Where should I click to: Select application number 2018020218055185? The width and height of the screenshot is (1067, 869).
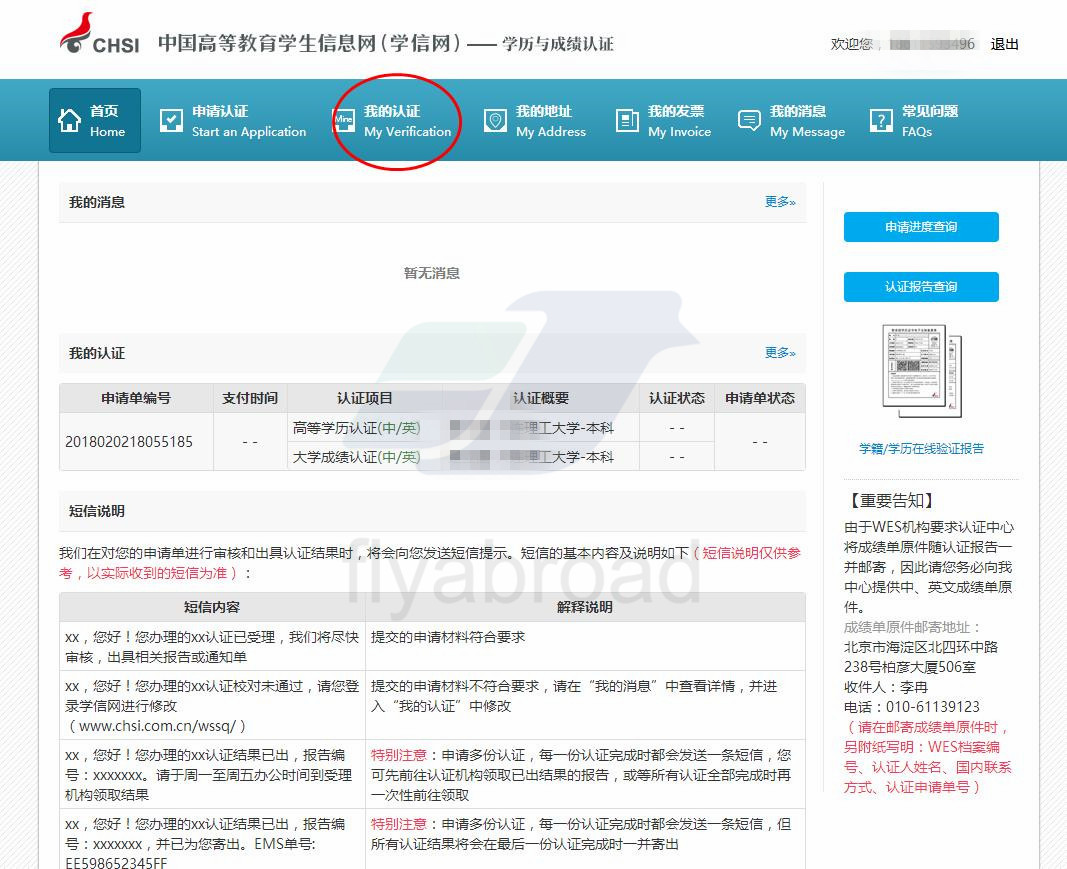click(129, 442)
